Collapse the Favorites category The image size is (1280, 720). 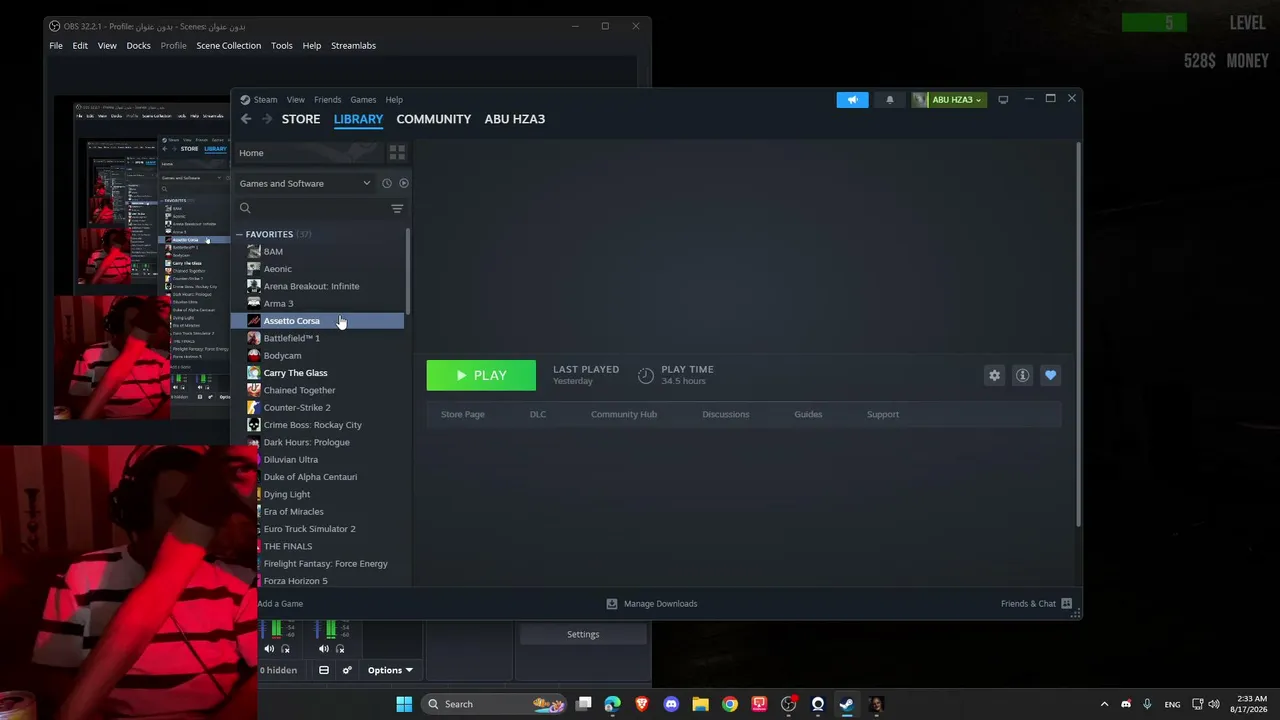pos(240,234)
